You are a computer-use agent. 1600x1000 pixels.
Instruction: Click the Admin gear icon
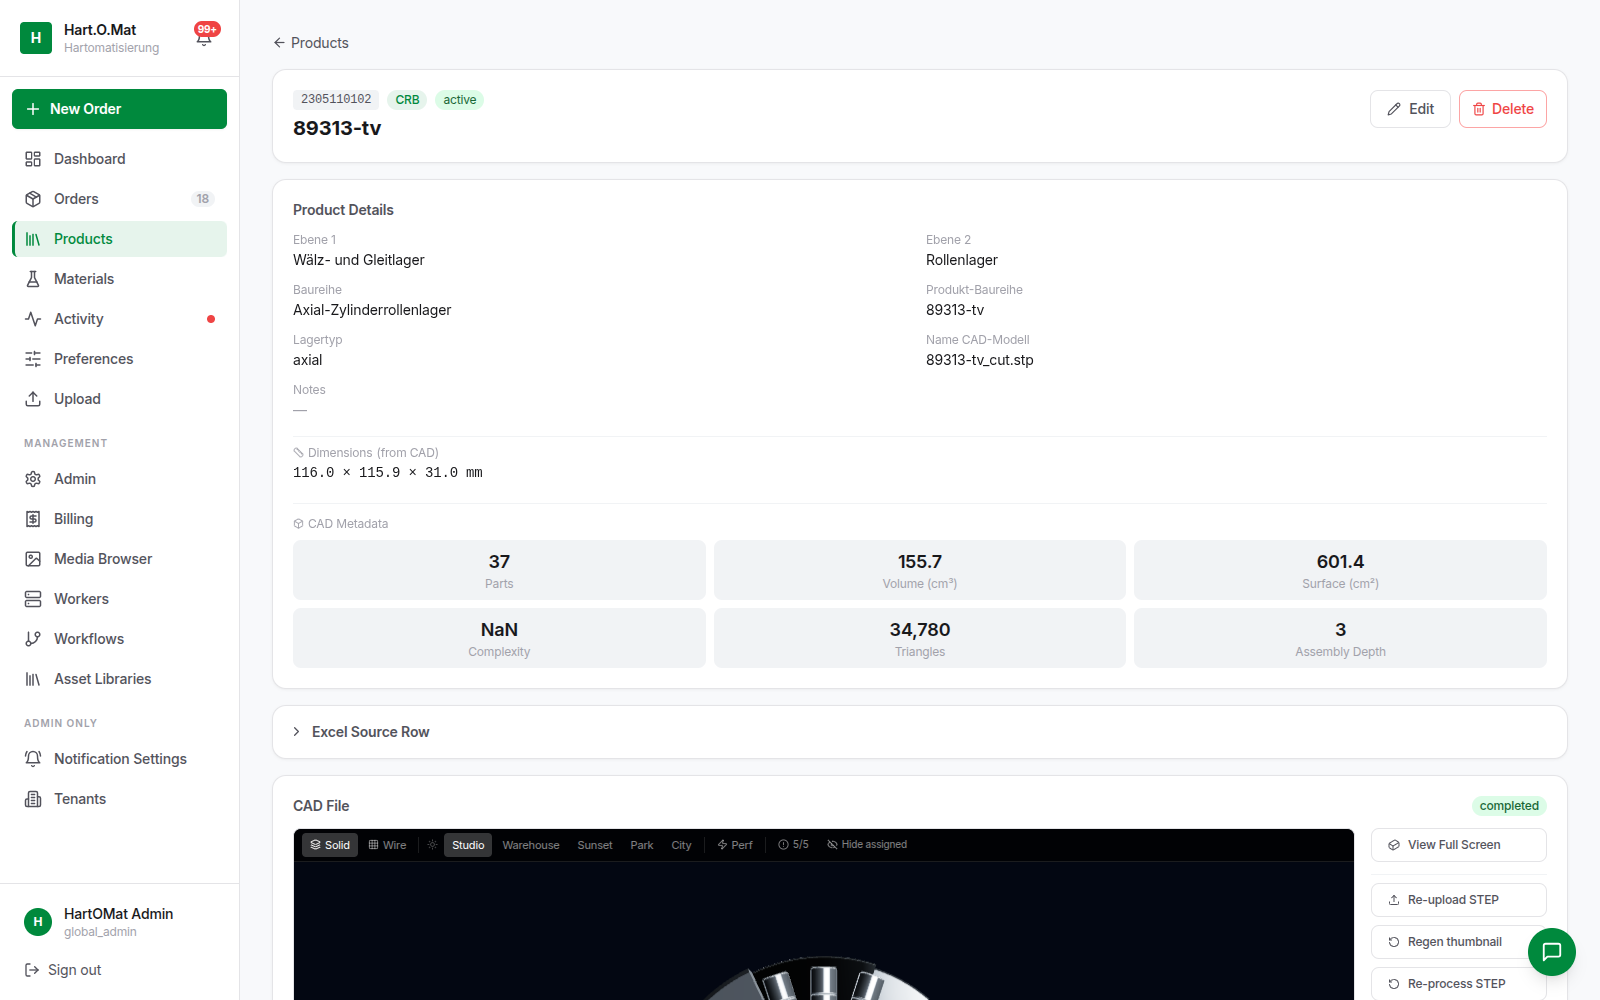(x=33, y=479)
